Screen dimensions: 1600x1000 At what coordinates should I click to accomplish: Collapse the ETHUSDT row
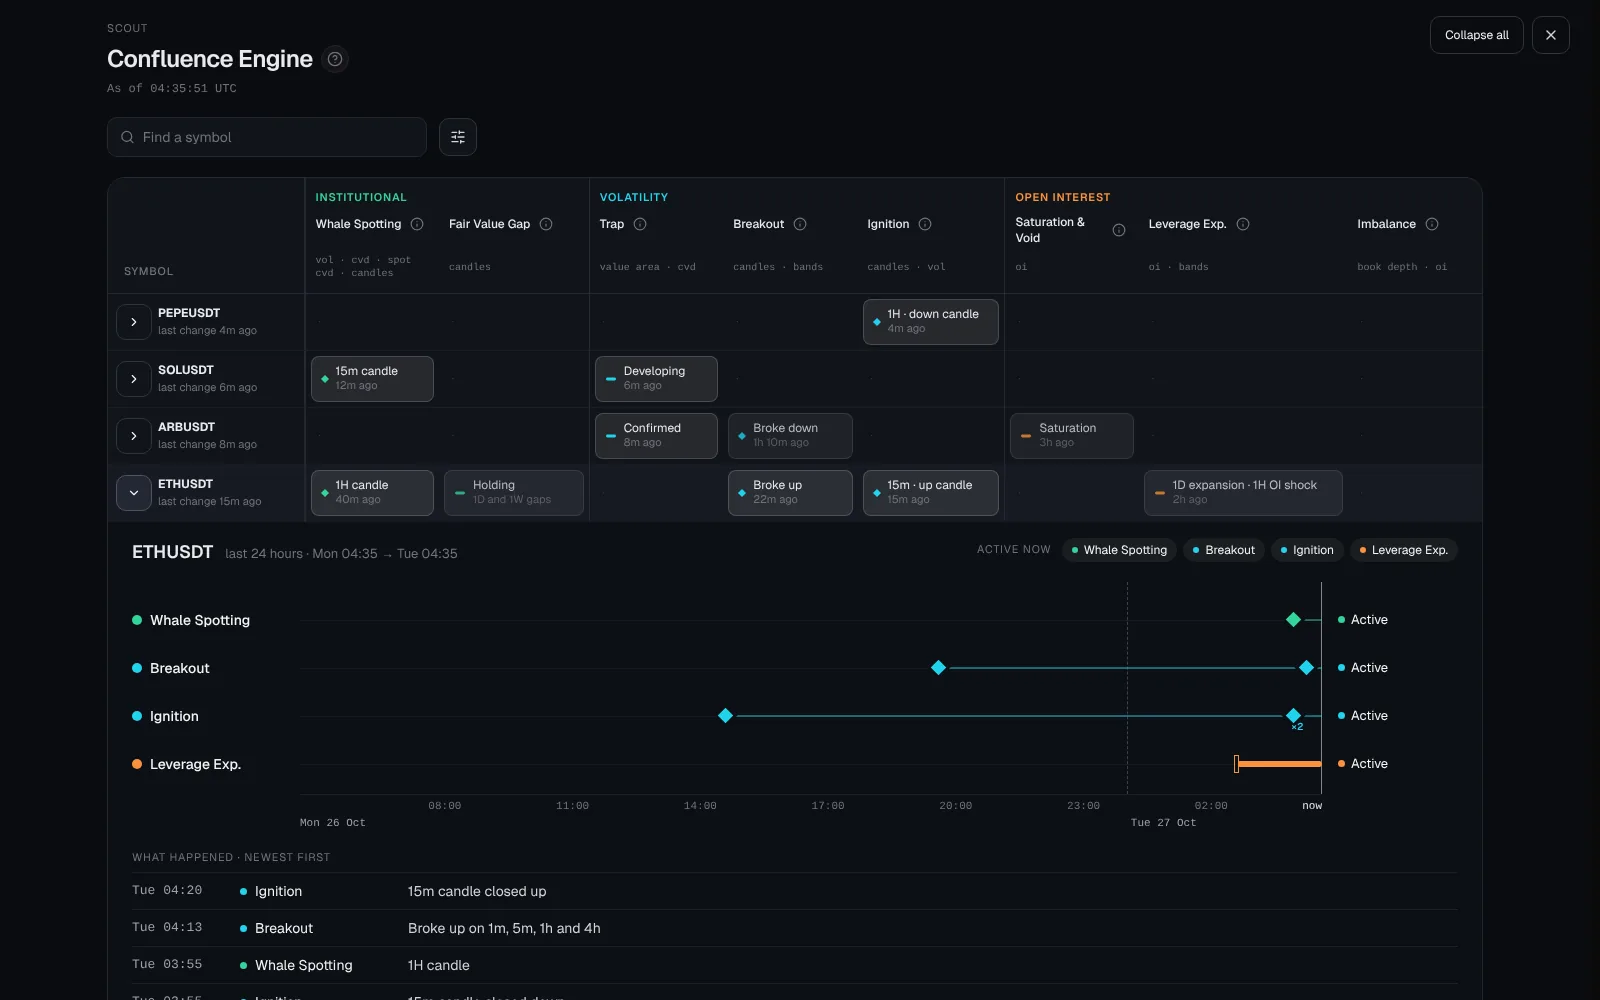[134, 493]
